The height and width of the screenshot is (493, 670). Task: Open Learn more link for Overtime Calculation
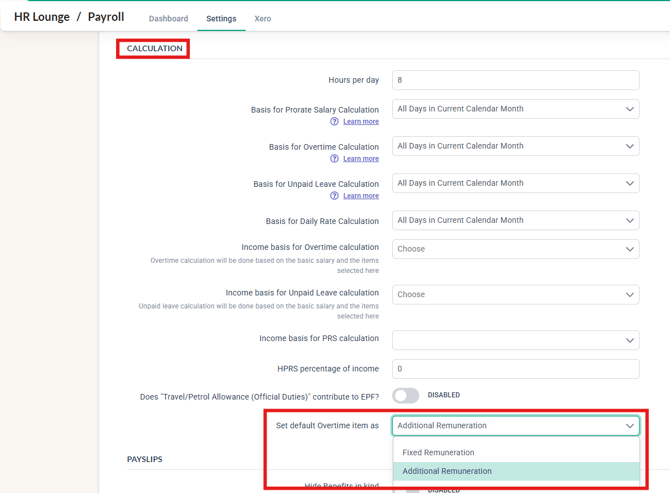tap(361, 159)
